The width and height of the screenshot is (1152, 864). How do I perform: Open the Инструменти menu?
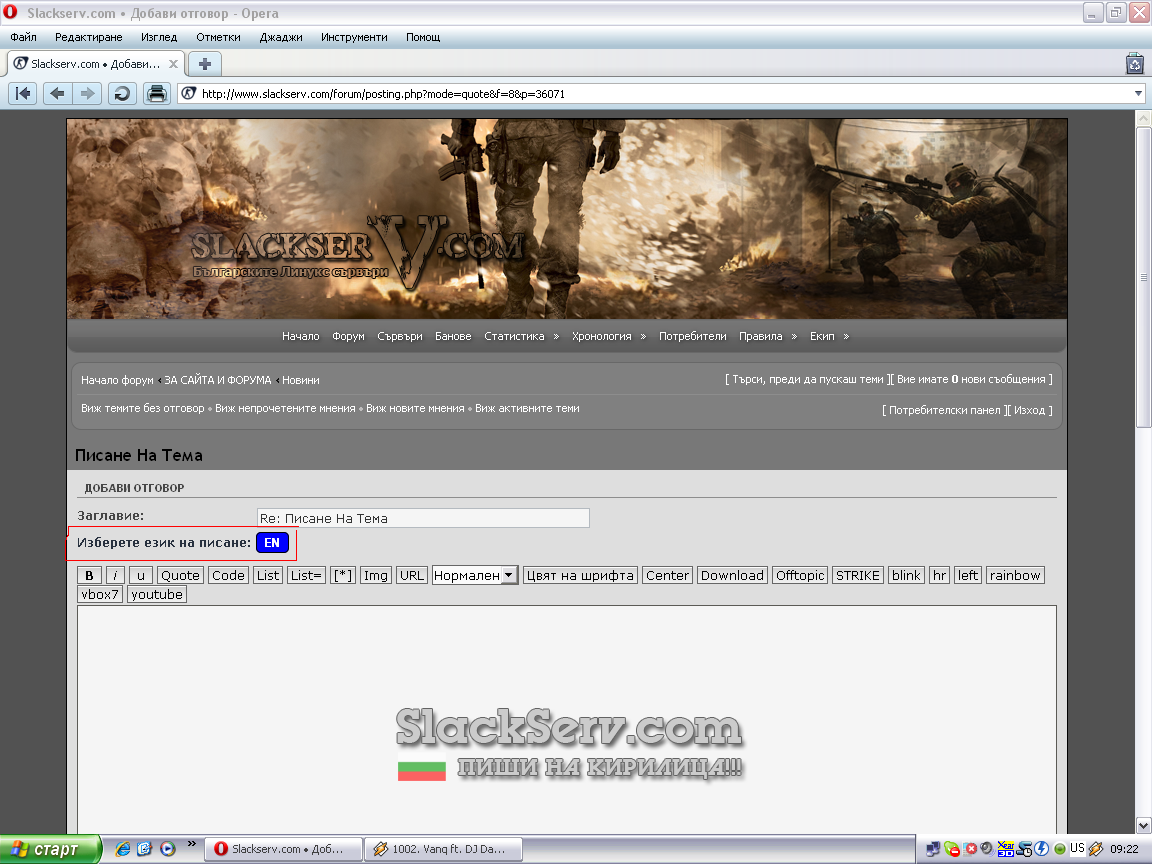(x=354, y=37)
